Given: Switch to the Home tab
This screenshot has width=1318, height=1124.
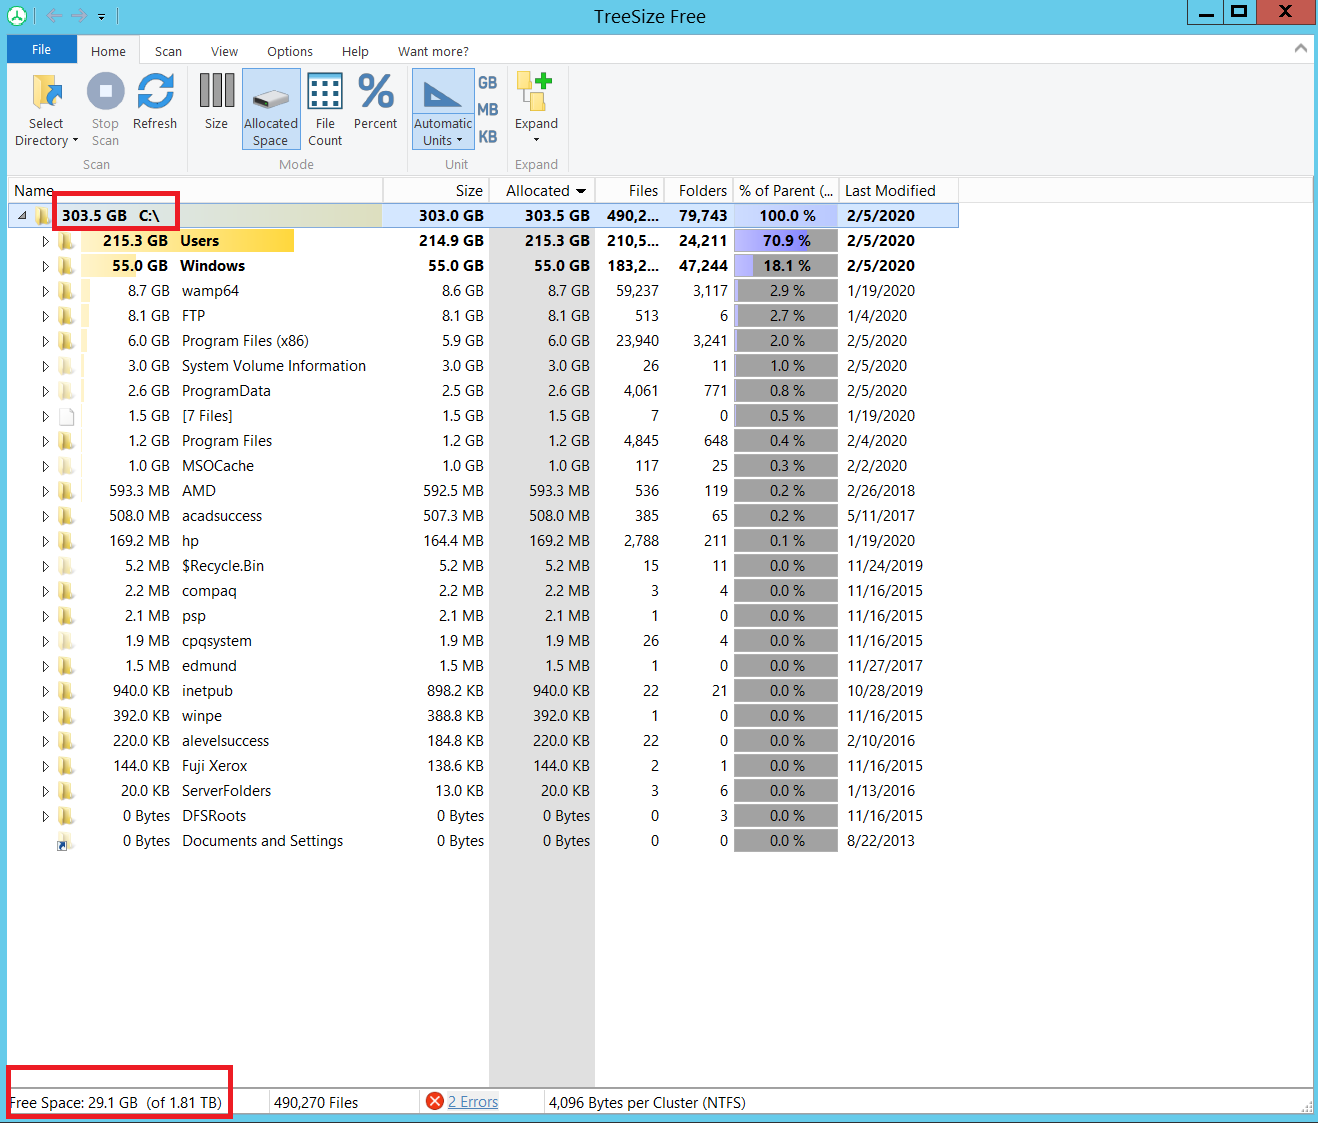Looking at the screenshot, I should pos(108,51).
